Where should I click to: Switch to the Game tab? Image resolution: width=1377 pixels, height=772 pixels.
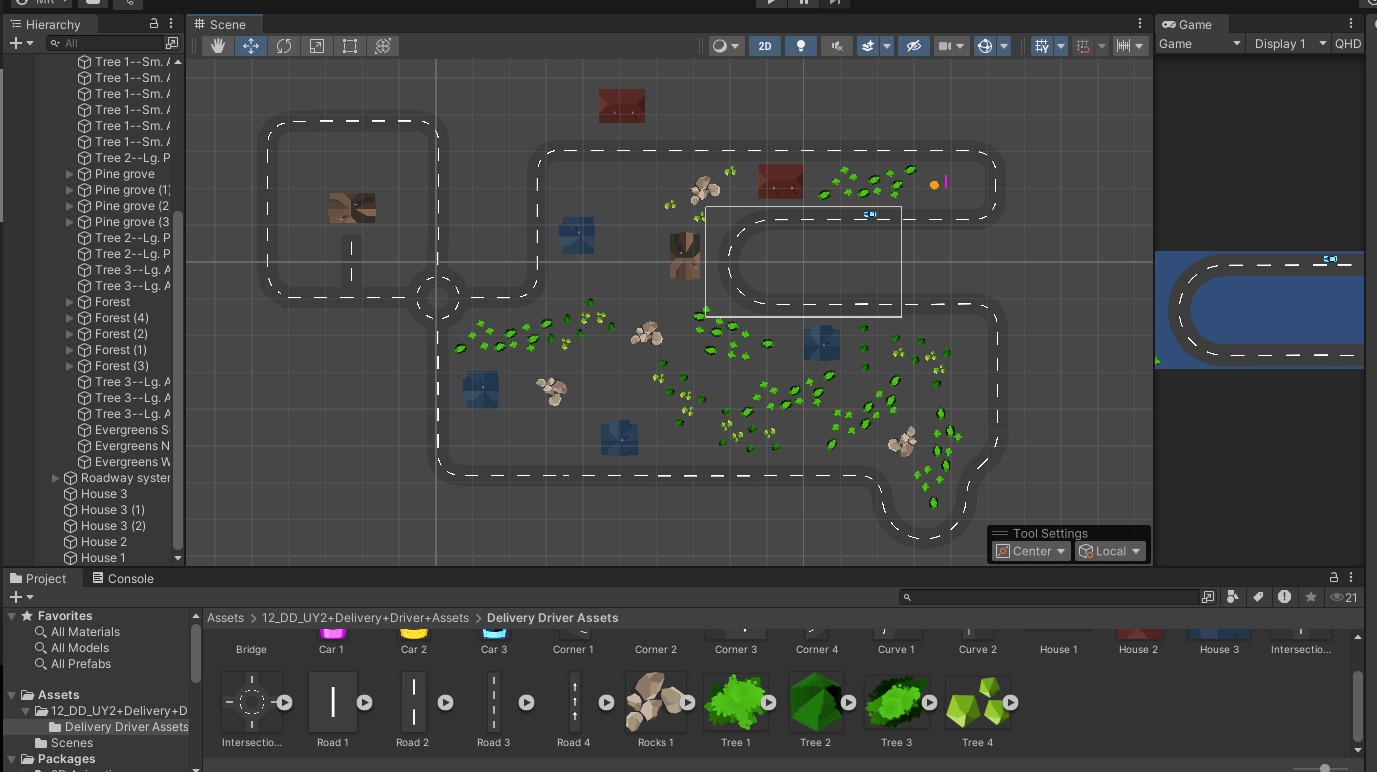1187,24
